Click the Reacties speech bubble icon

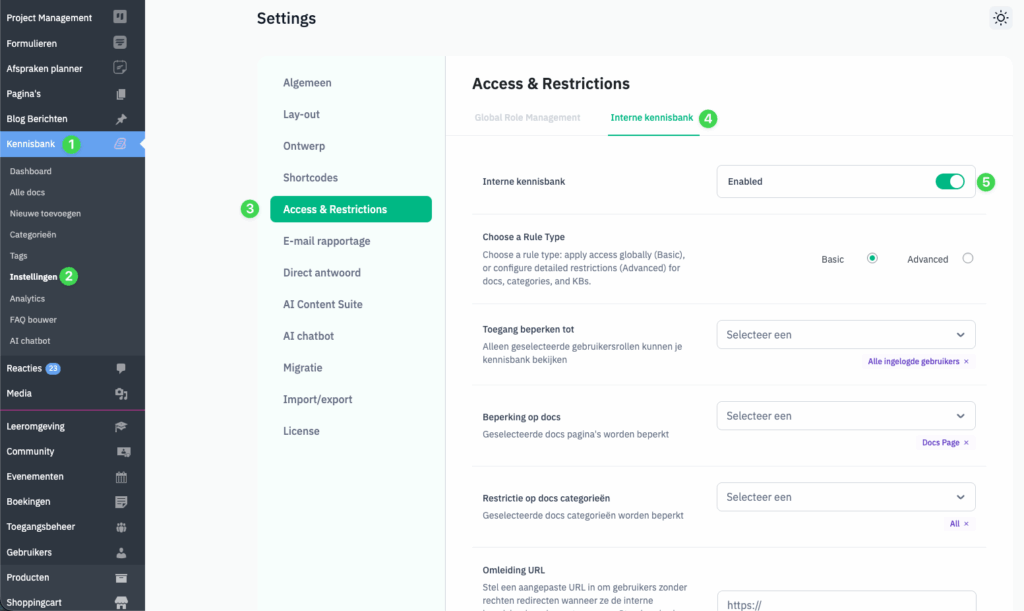121,368
